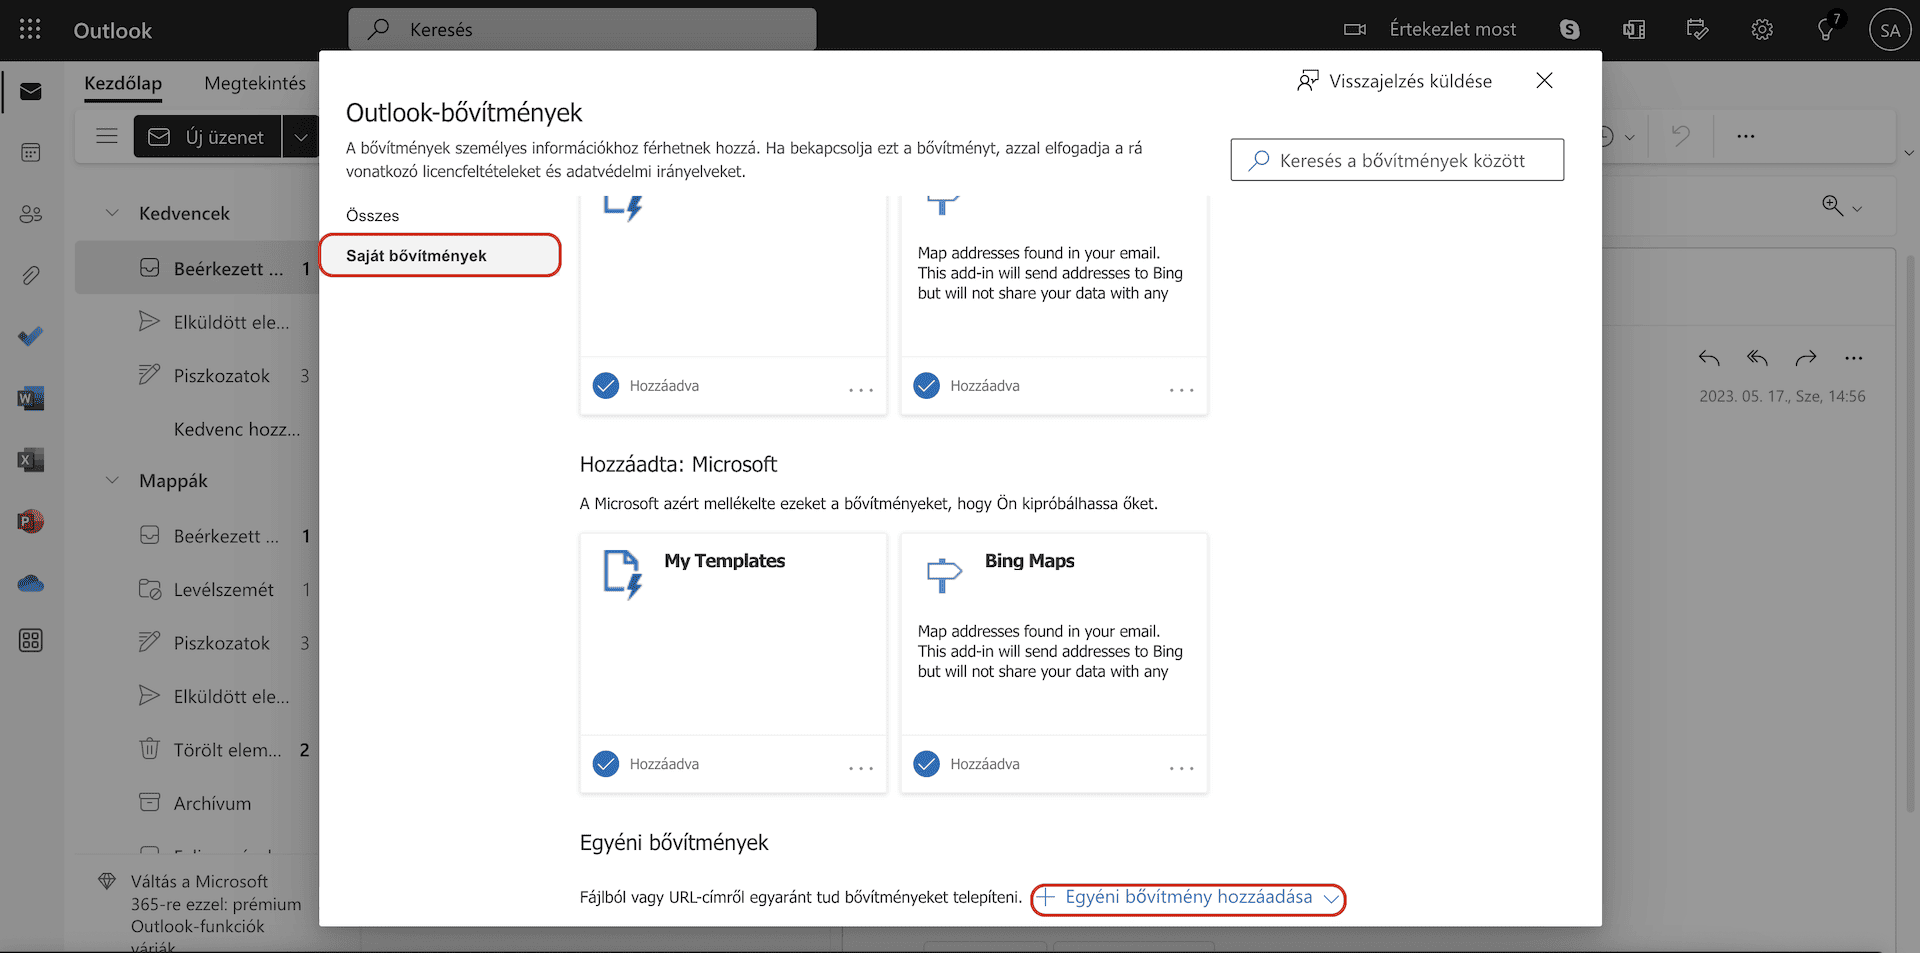This screenshot has height=953, width=1920.
Task: Toggle the hamburger navigation pane icon
Action: 107,136
